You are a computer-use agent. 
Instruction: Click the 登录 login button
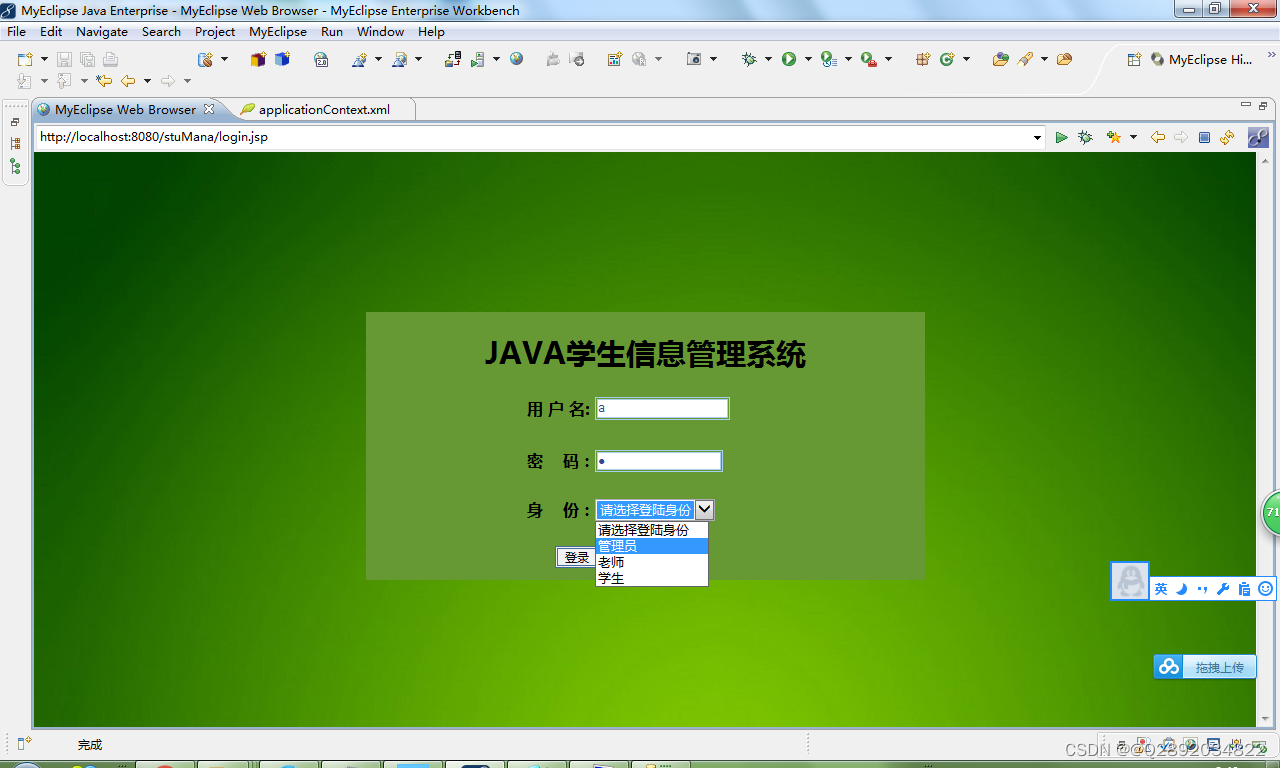click(576, 557)
